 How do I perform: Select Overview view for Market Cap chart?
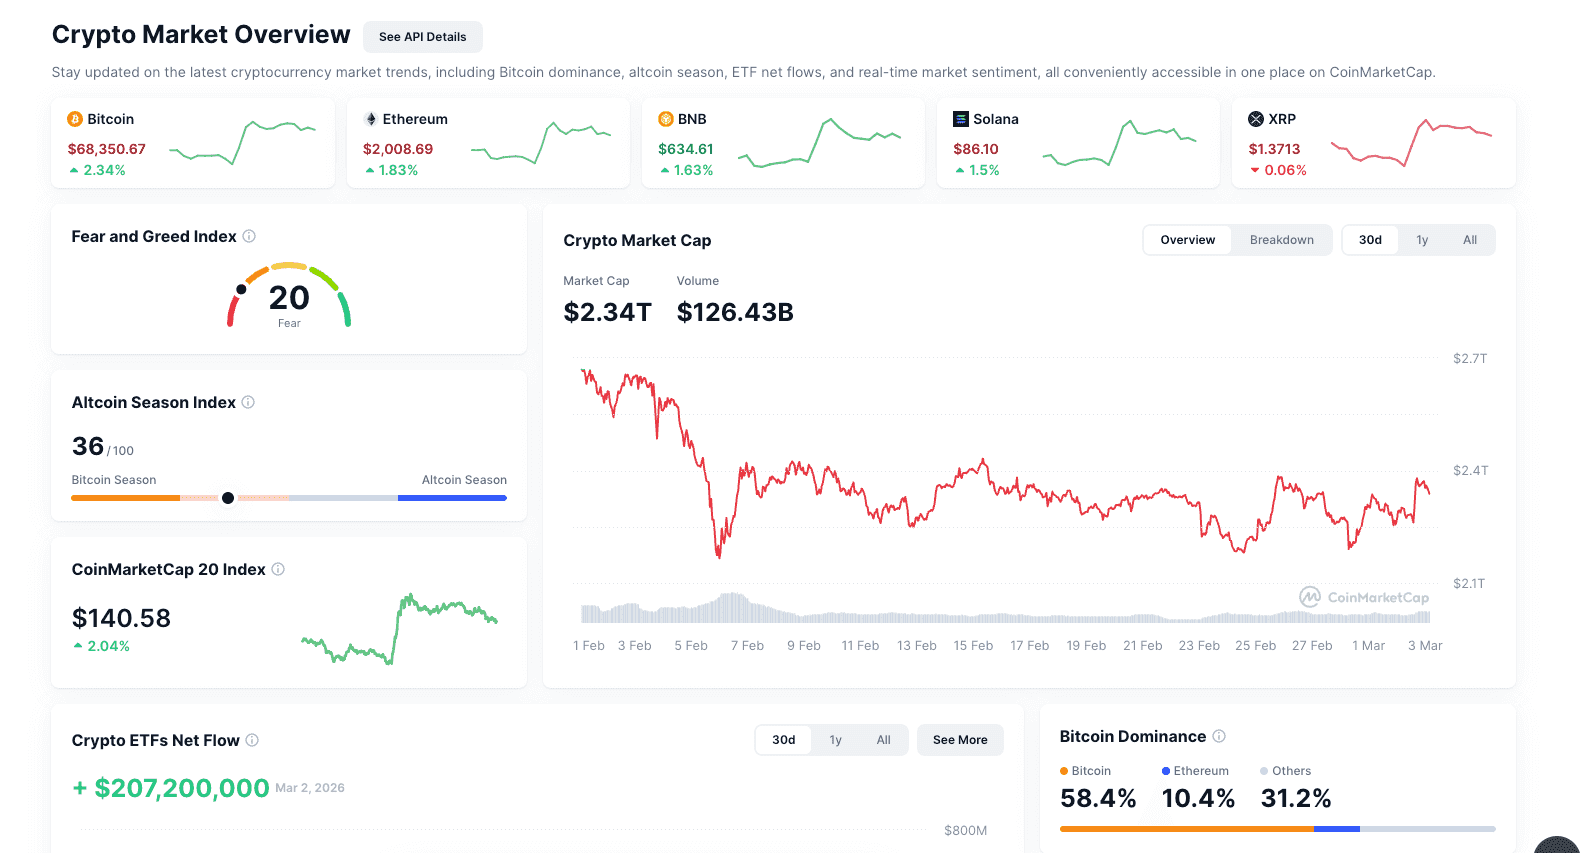1187,240
